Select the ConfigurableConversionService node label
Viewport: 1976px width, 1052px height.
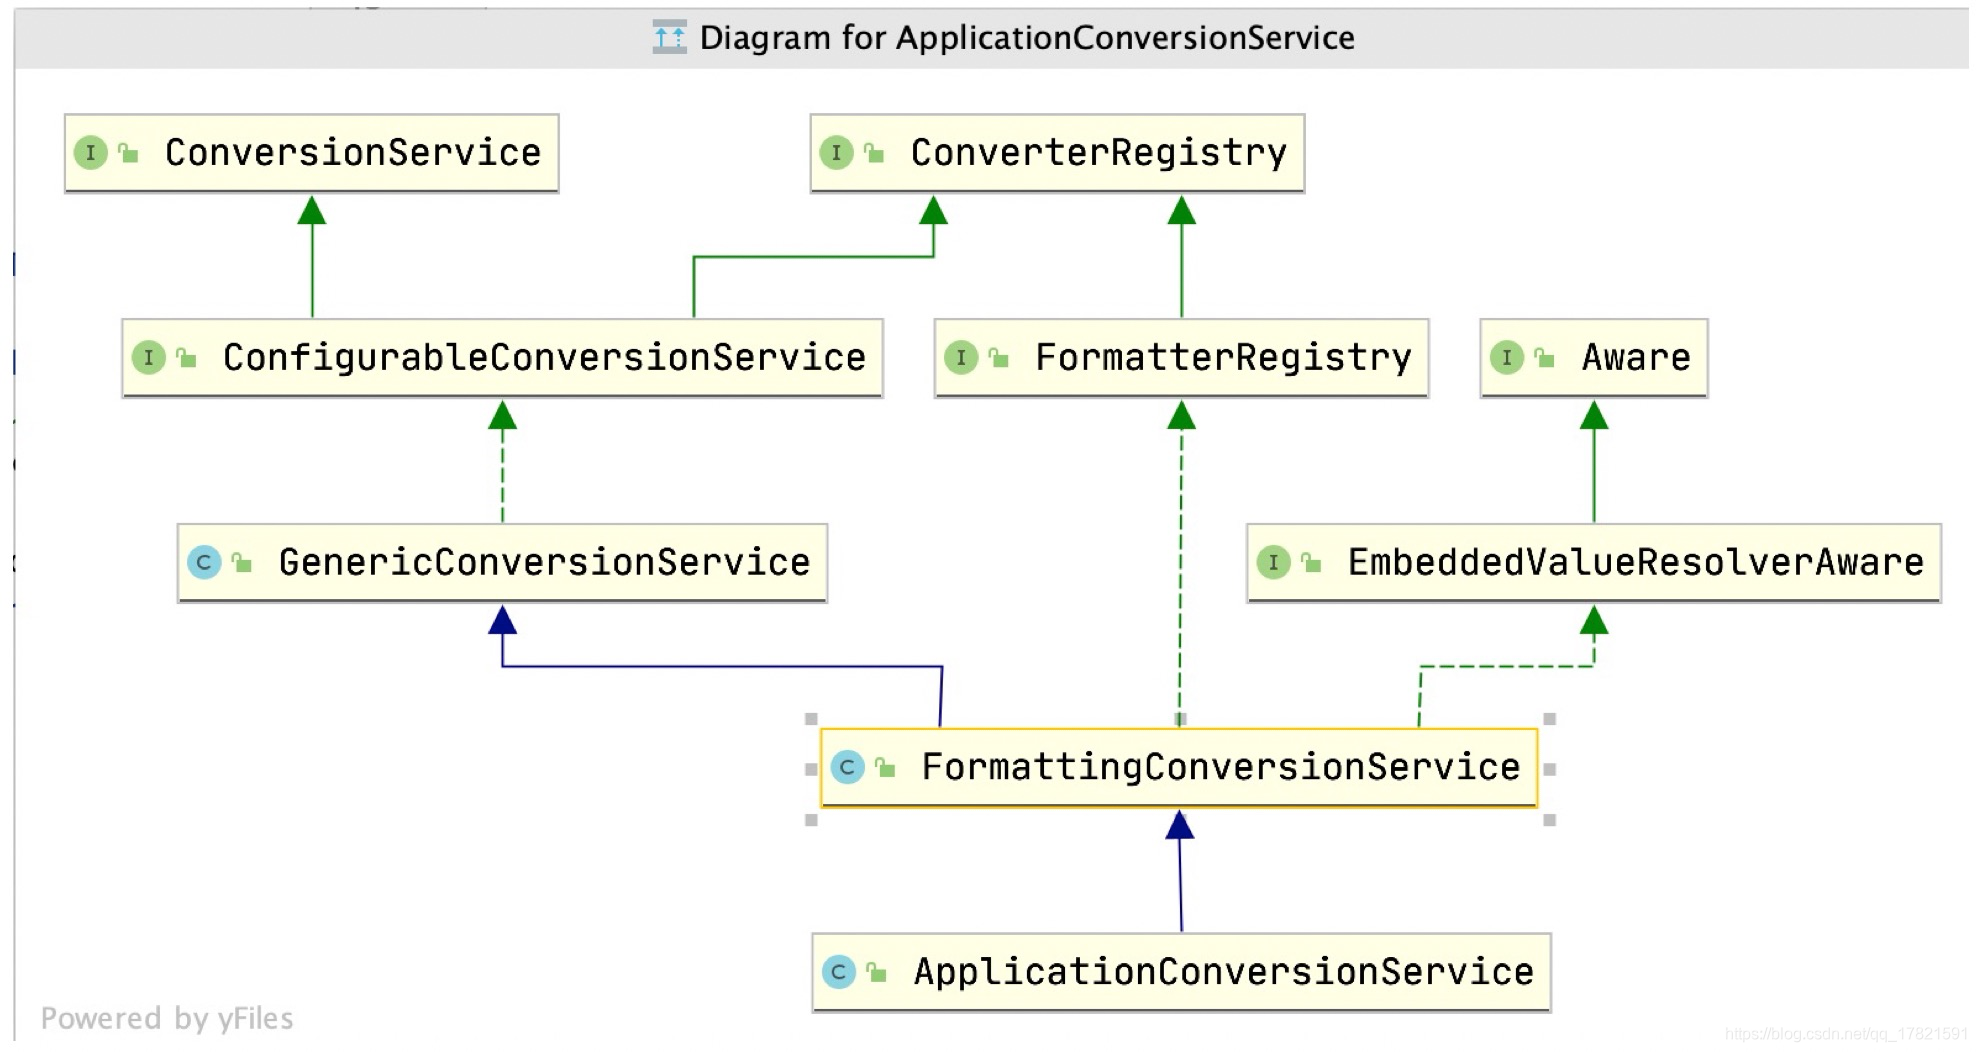tap(544, 357)
